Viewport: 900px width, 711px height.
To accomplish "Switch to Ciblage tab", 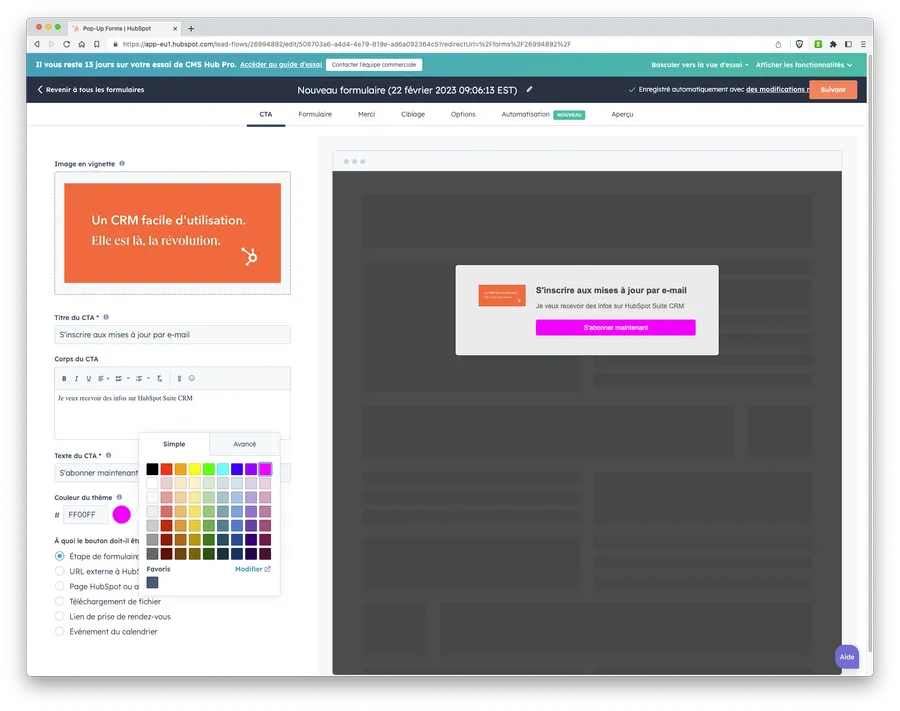I will click(413, 114).
